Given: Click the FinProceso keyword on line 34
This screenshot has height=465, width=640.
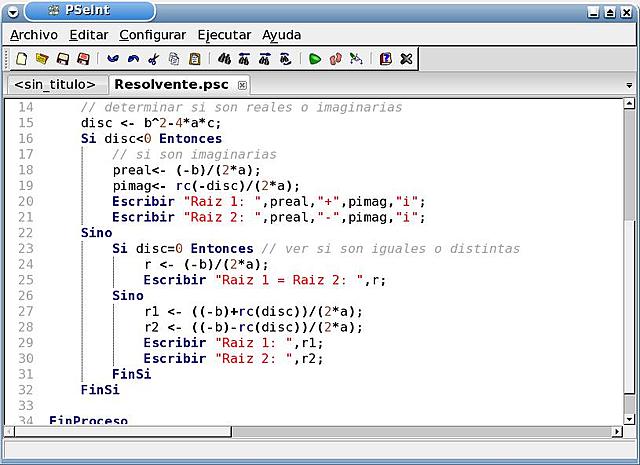Looking at the screenshot, I should [x=88, y=420].
